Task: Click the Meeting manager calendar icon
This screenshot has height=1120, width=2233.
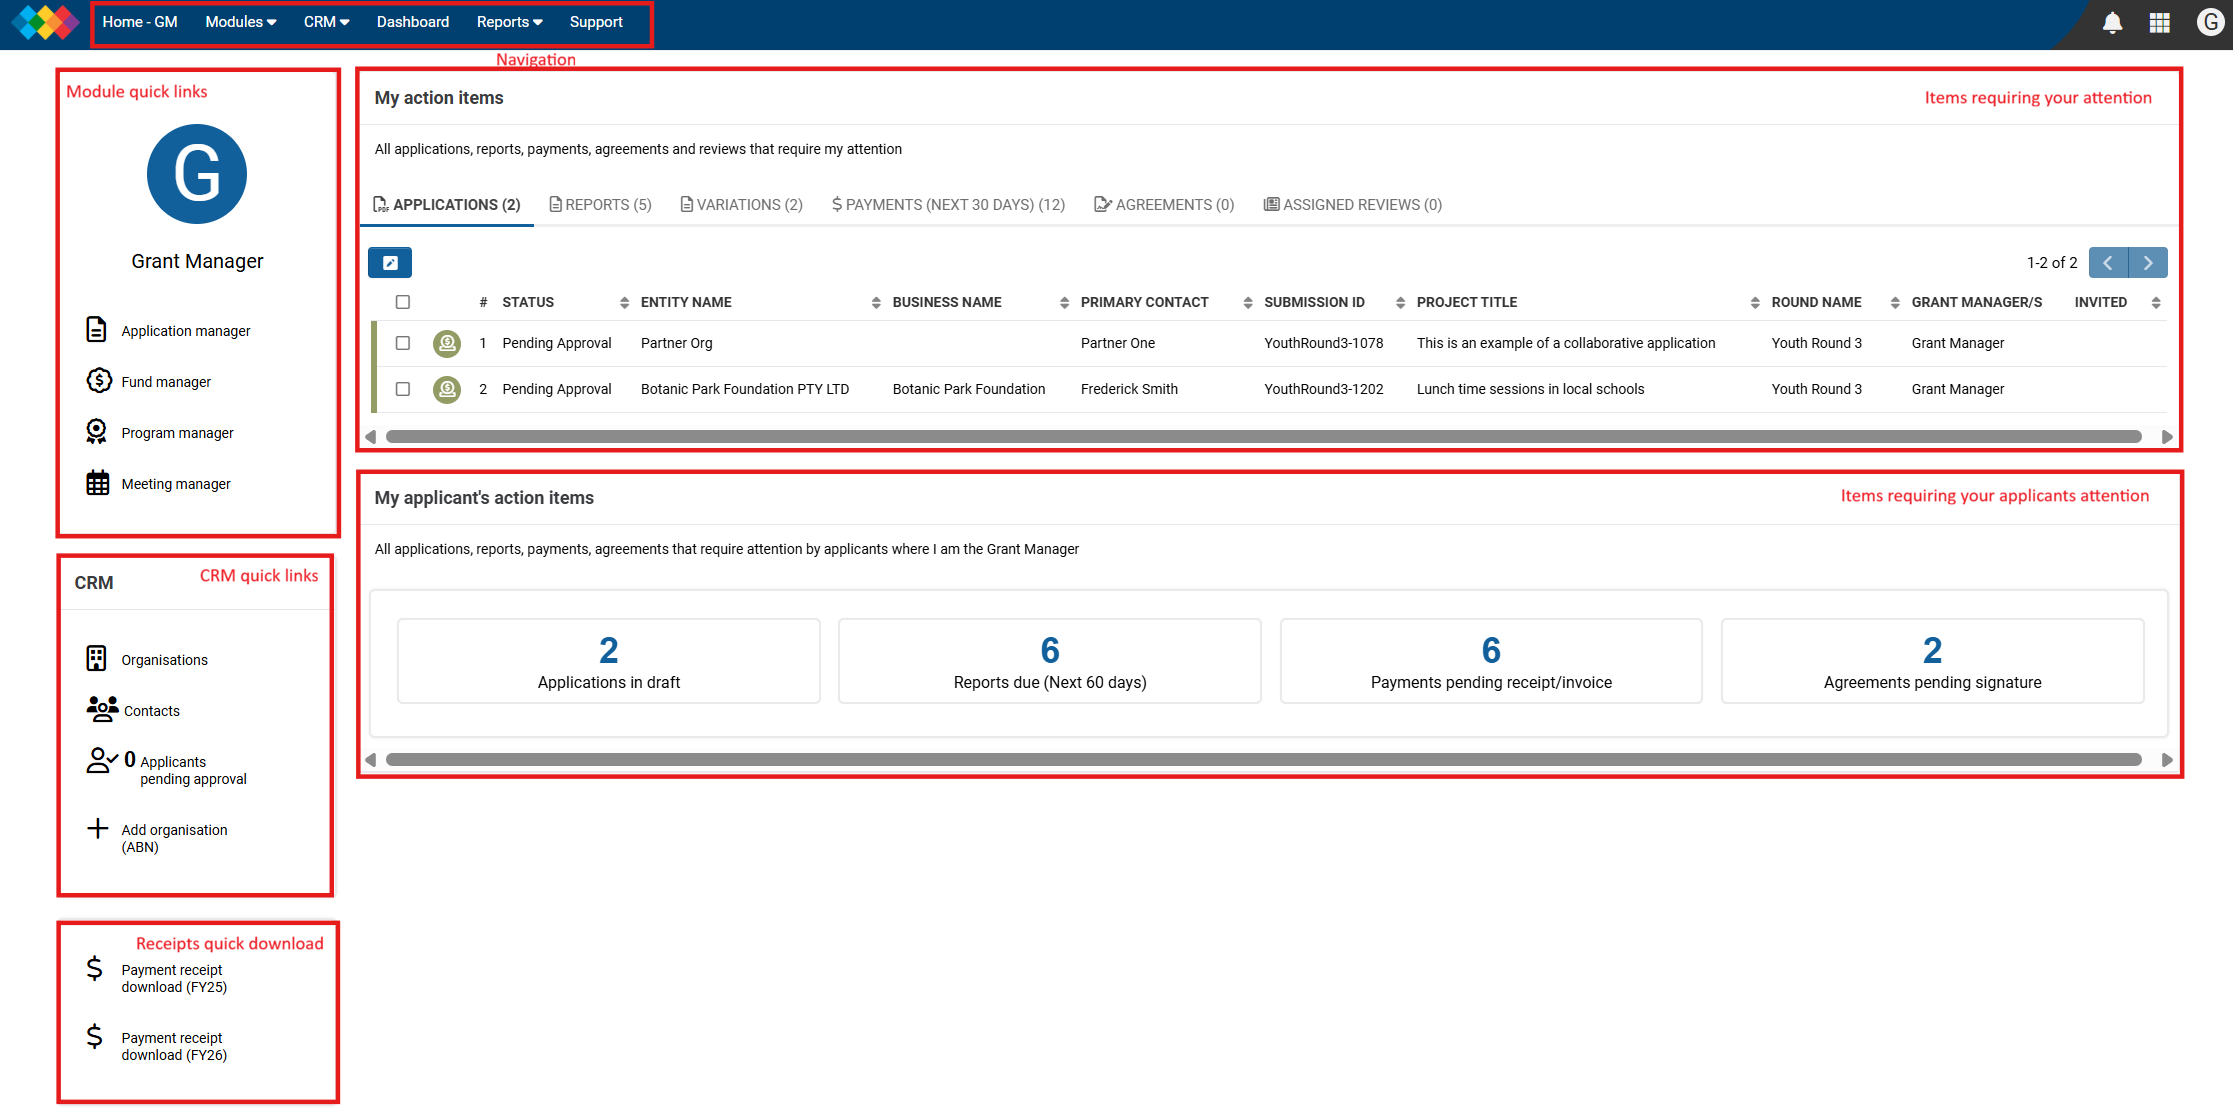Action: tap(97, 483)
